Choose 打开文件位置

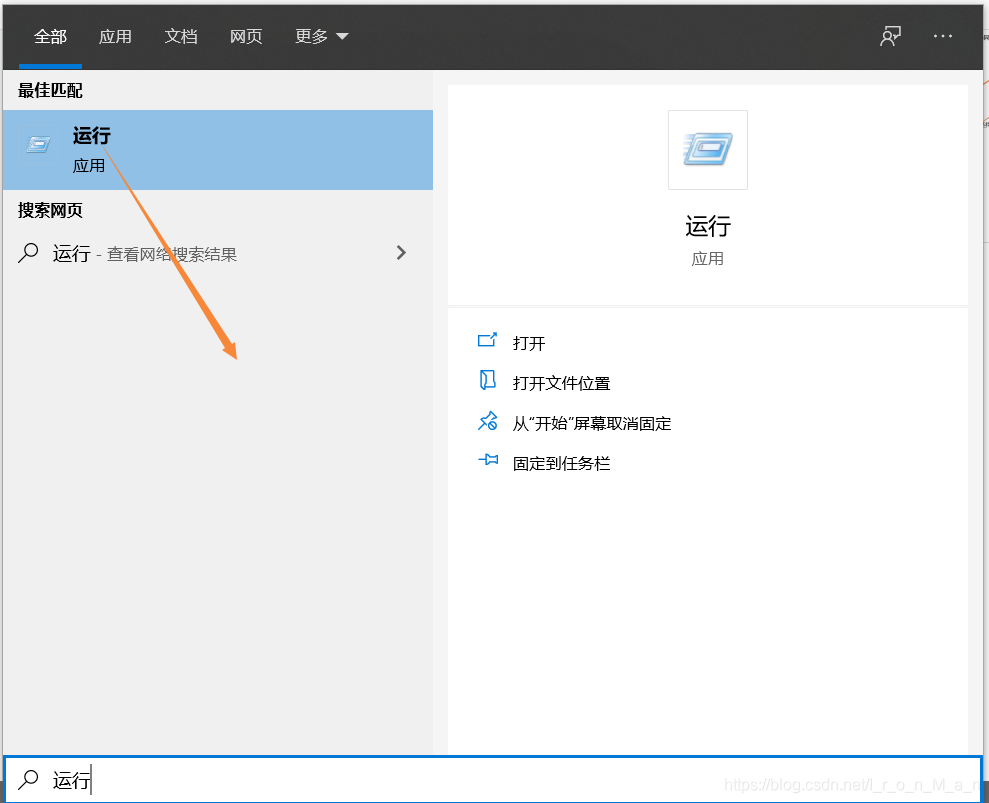point(561,383)
